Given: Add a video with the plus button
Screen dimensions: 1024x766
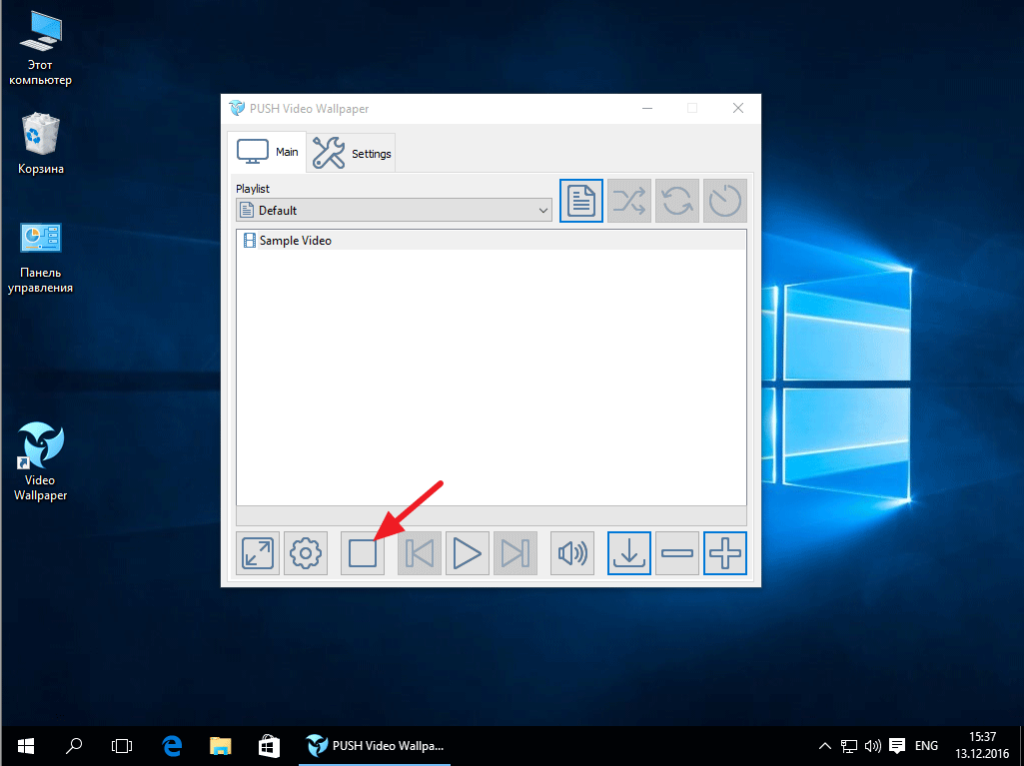Looking at the screenshot, I should 725,553.
